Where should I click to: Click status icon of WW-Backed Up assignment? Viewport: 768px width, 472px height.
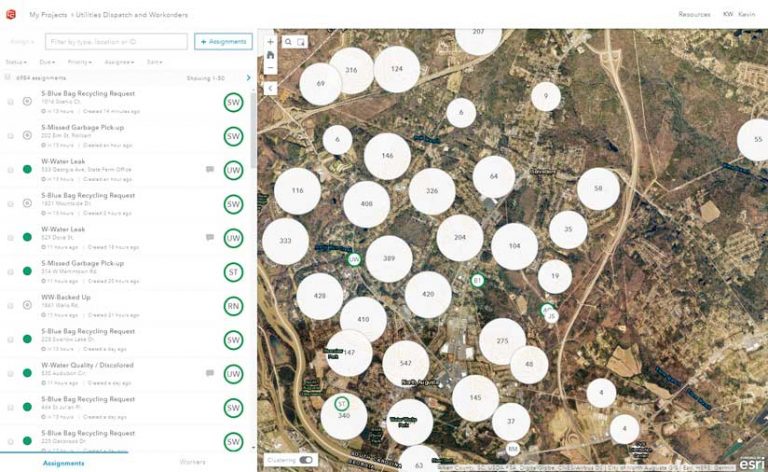[x=27, y=305]
